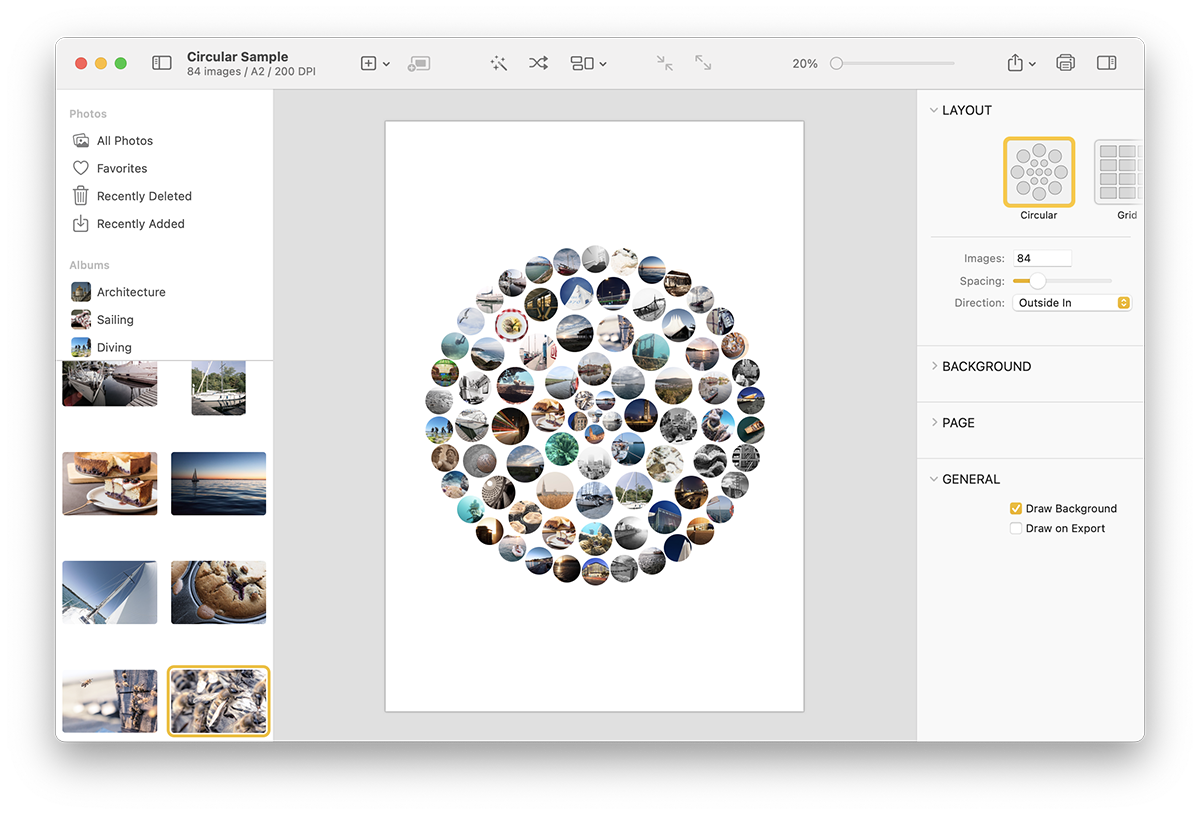Select the sailboat at sunset thumbnail
Viewport: 1200px width, 815px height.
(218, 484)
